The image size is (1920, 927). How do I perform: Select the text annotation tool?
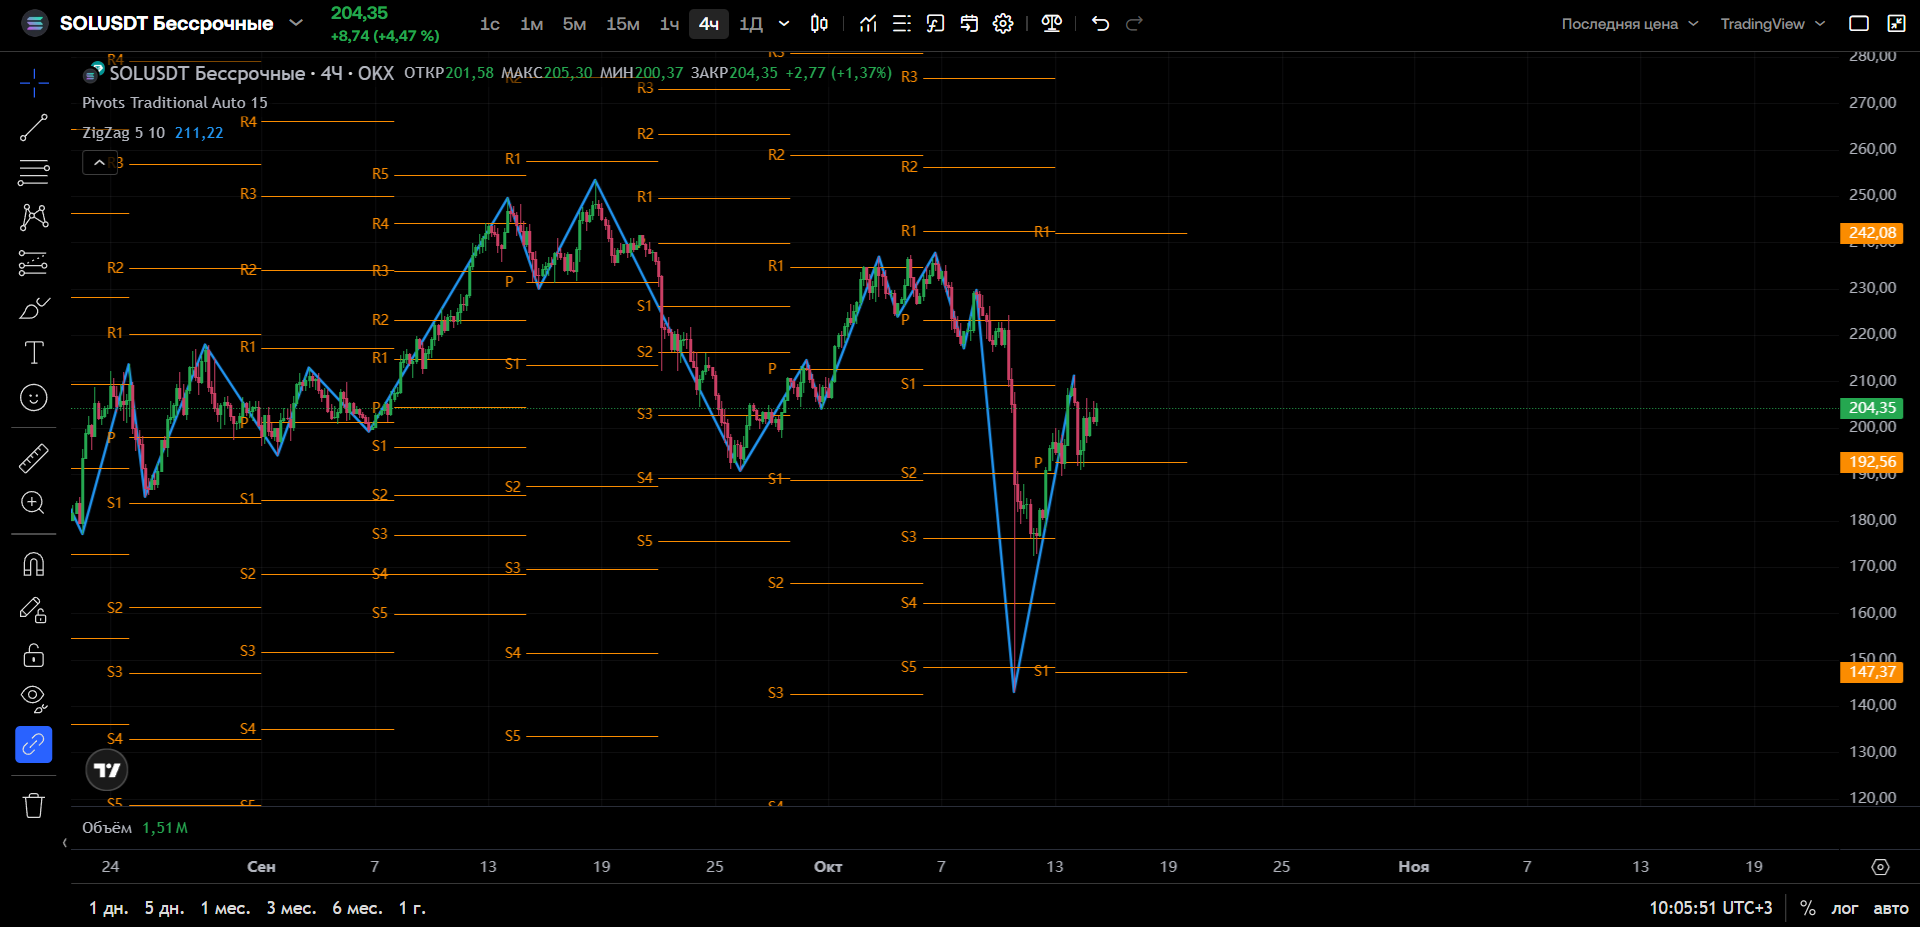(x=34, y=352)
